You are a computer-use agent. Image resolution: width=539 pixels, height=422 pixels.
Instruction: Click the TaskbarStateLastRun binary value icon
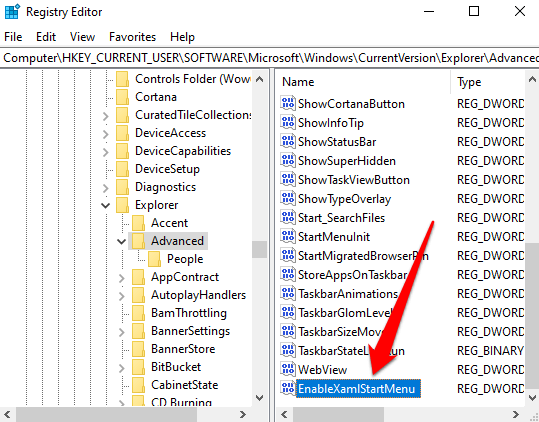pos(288,350)
